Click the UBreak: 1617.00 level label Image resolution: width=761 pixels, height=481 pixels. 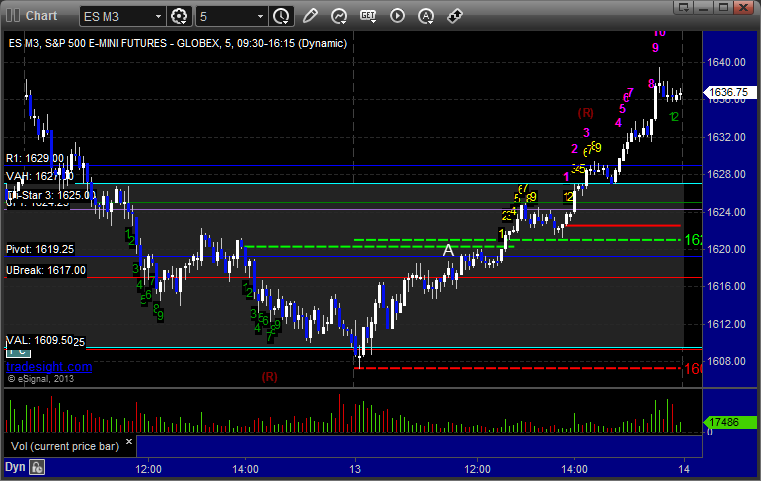tap(46, 270)
